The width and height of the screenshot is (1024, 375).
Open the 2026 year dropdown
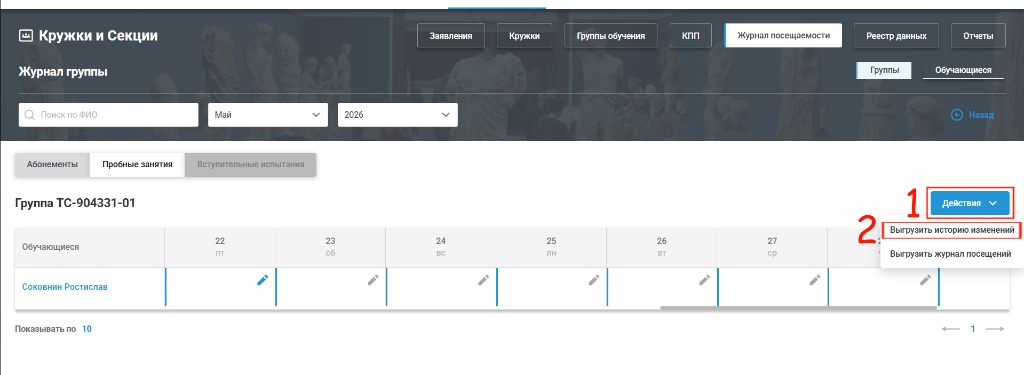(398, 115)
